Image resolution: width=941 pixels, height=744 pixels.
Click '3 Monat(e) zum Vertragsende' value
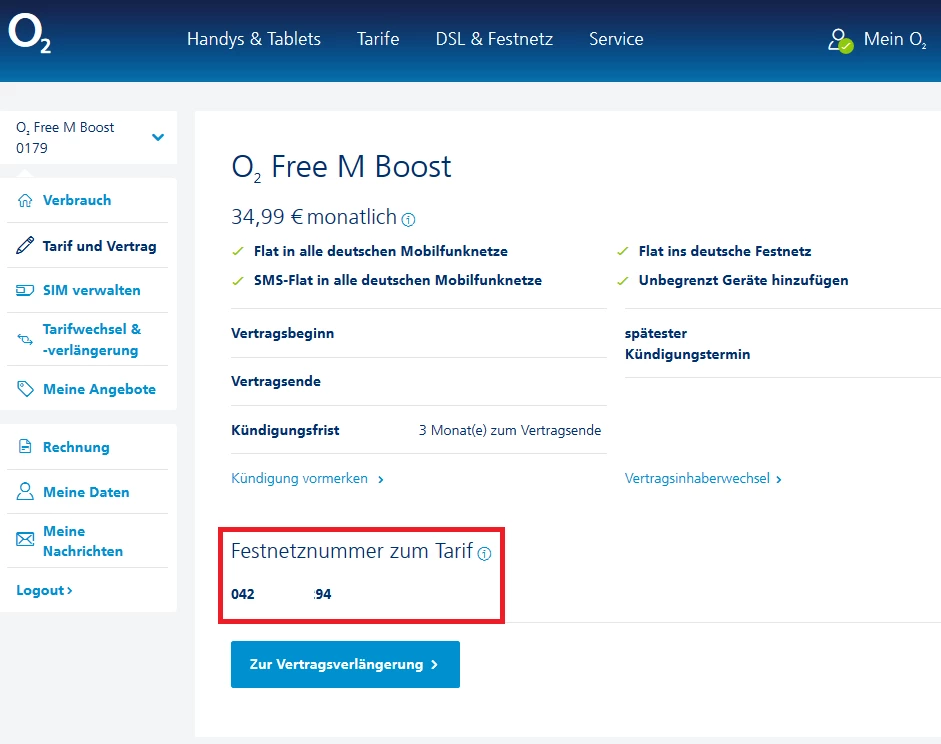click(x=510, y=430)
